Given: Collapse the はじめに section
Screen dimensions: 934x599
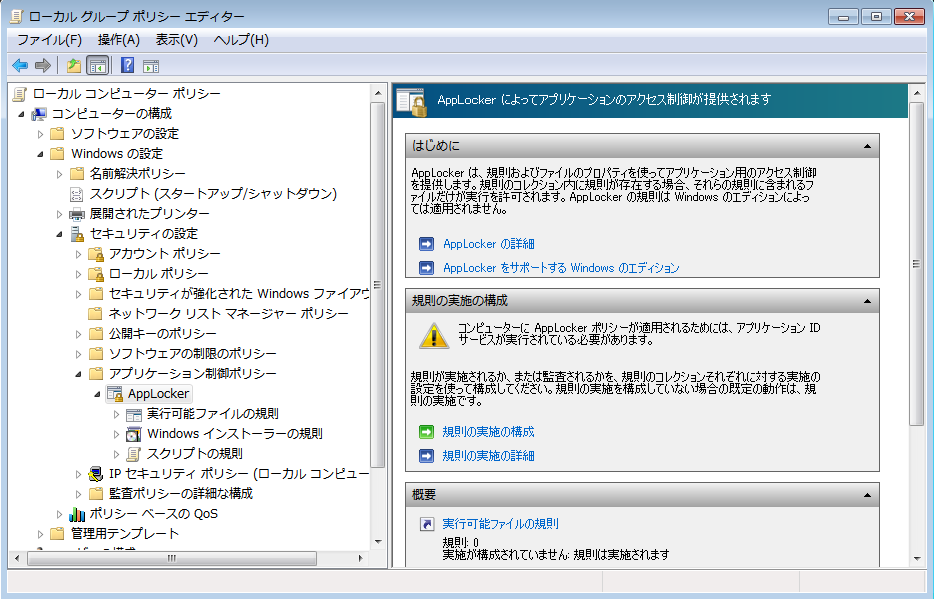Looking at the screenshot, I should click(867, 146).
